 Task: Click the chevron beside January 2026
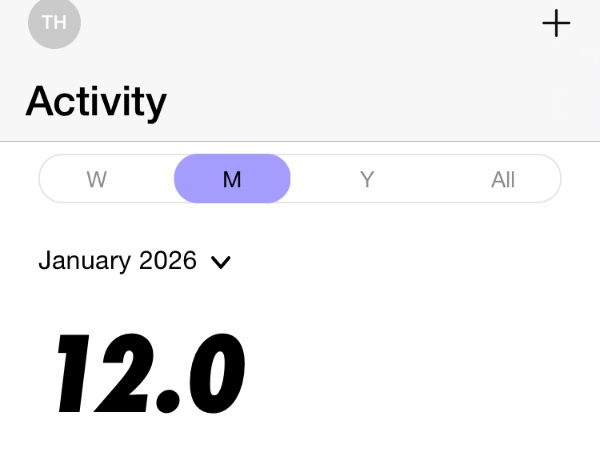coord(221,262)
